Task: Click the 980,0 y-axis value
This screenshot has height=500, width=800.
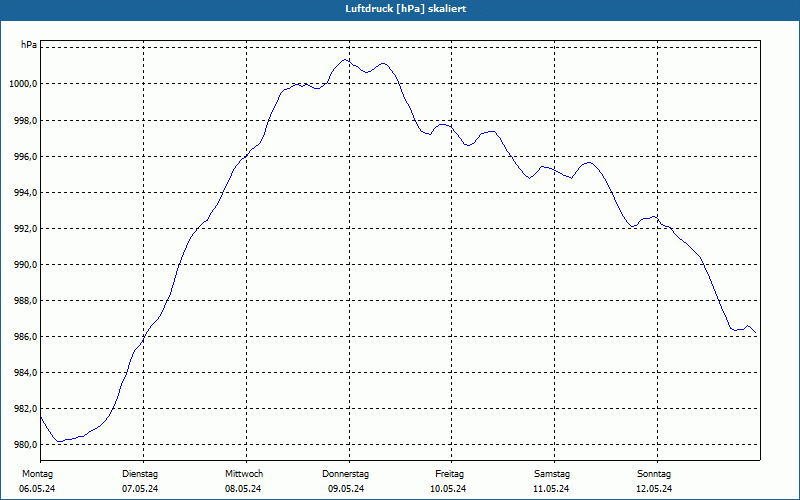Action: (x=25, y=445)
